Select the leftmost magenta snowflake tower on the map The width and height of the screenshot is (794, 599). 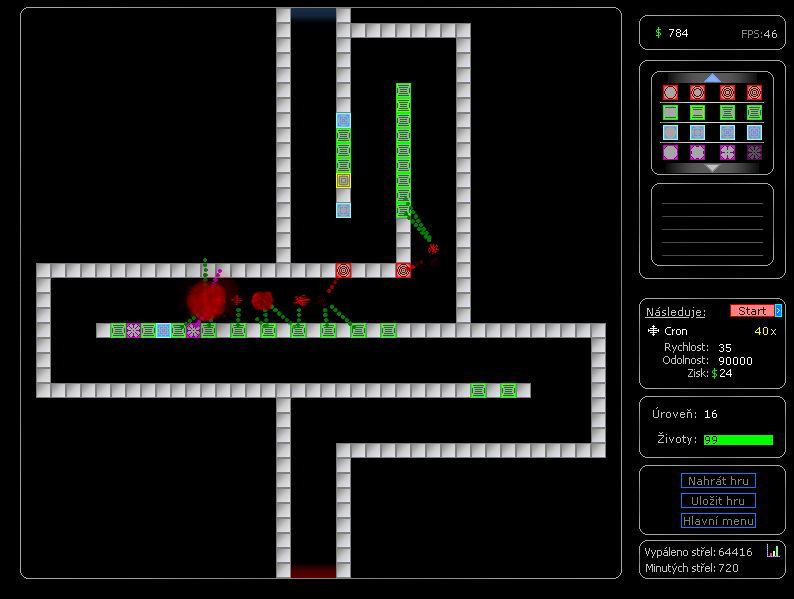pos(133,331)
